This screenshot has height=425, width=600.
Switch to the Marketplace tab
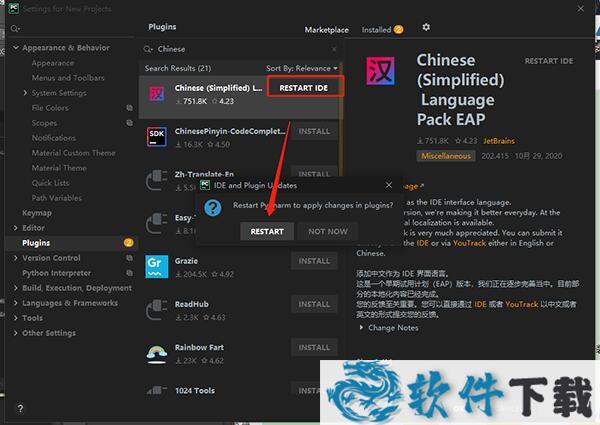[327, 30]
